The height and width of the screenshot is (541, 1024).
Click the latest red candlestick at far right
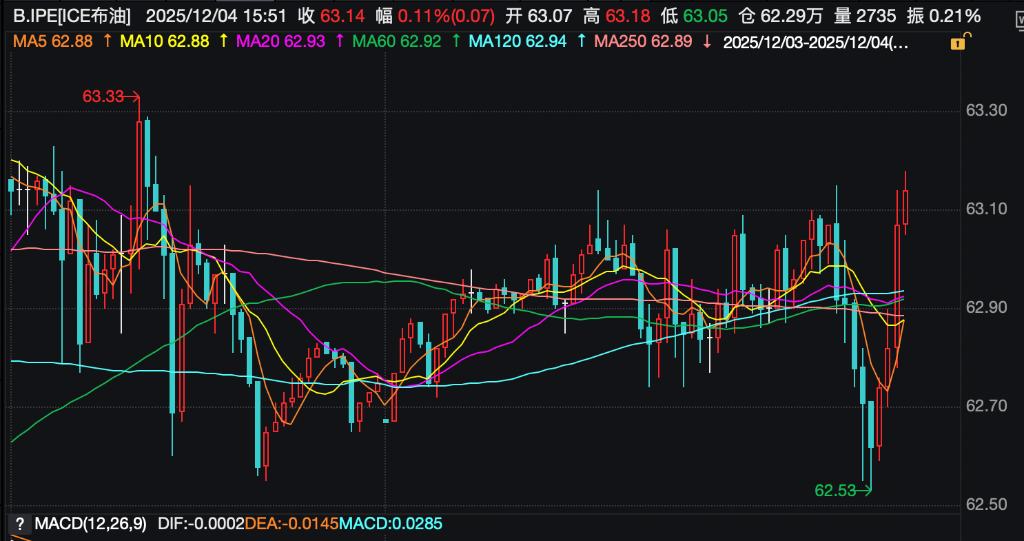point(905,206)
